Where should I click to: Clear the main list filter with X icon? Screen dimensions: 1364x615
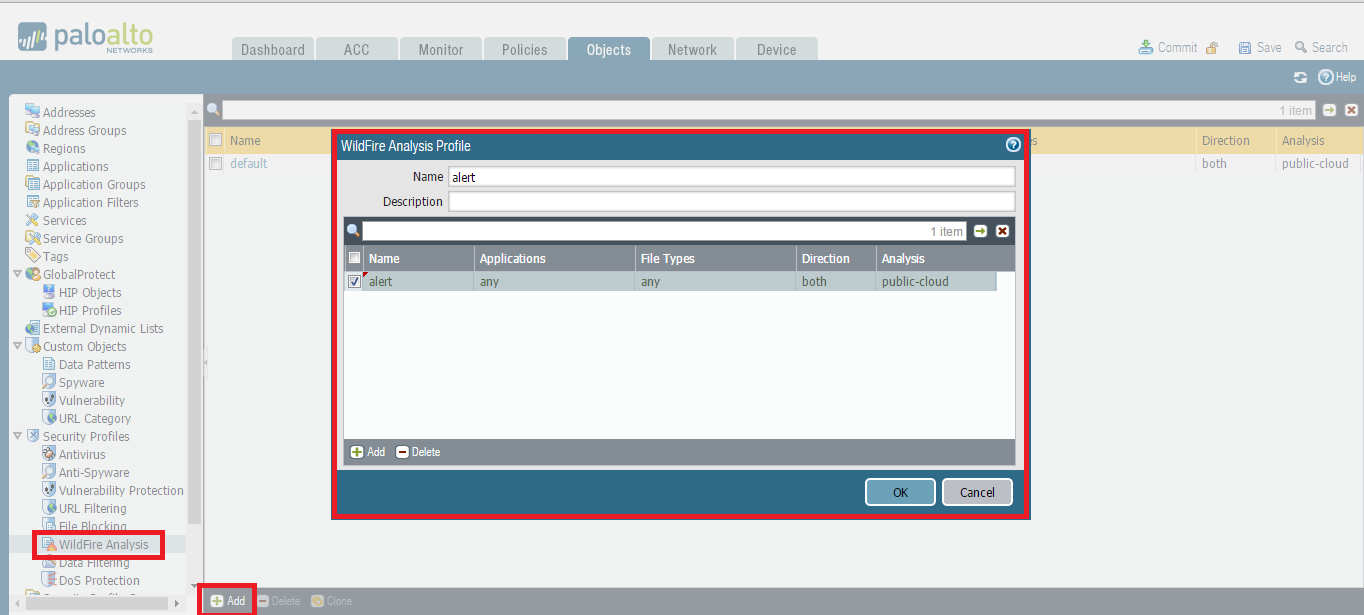point(1351,110)
